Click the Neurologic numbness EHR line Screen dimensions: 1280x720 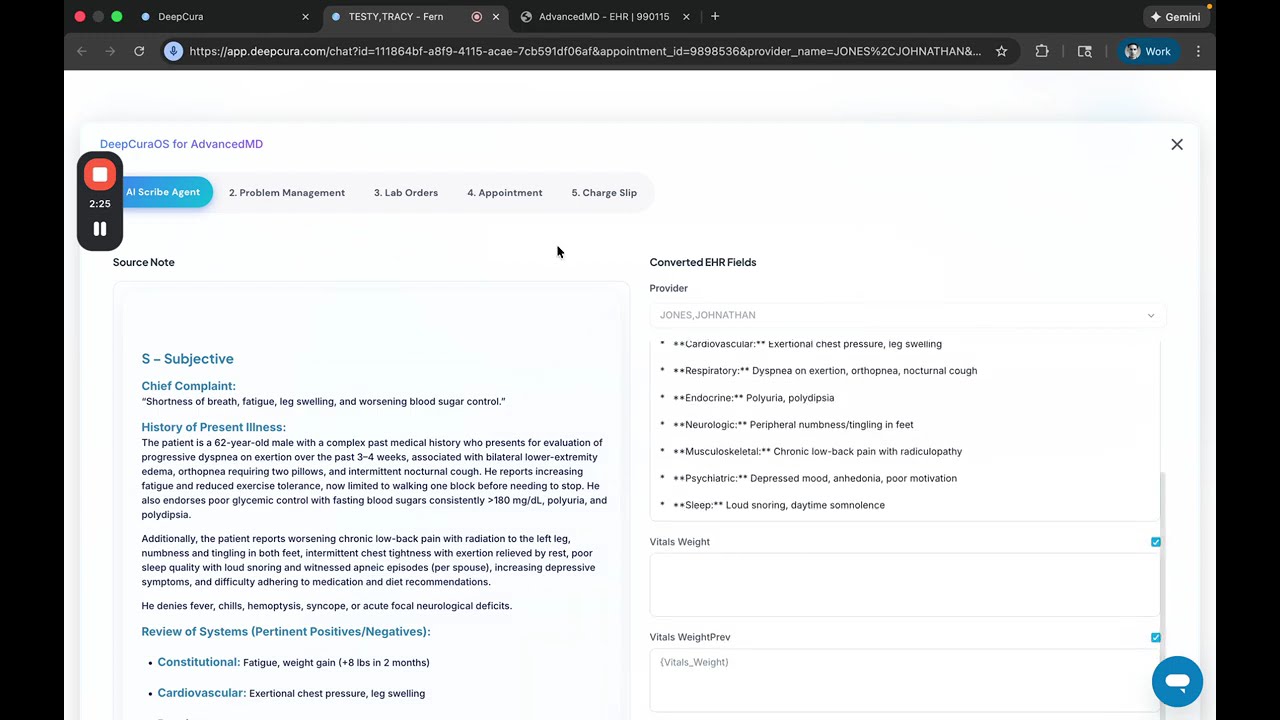tap(793, 425)
